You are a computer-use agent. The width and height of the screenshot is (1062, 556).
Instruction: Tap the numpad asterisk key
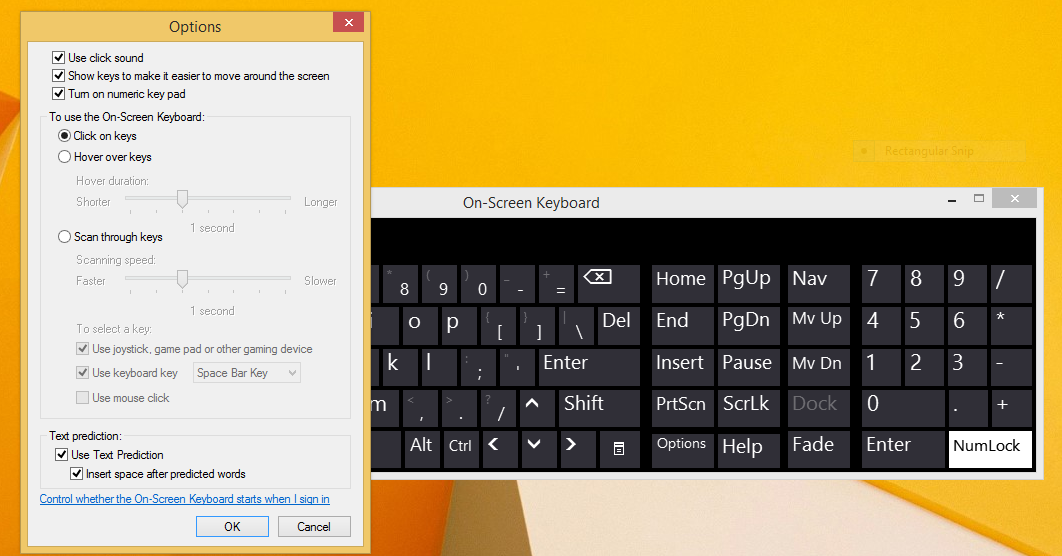(1010, 326)
